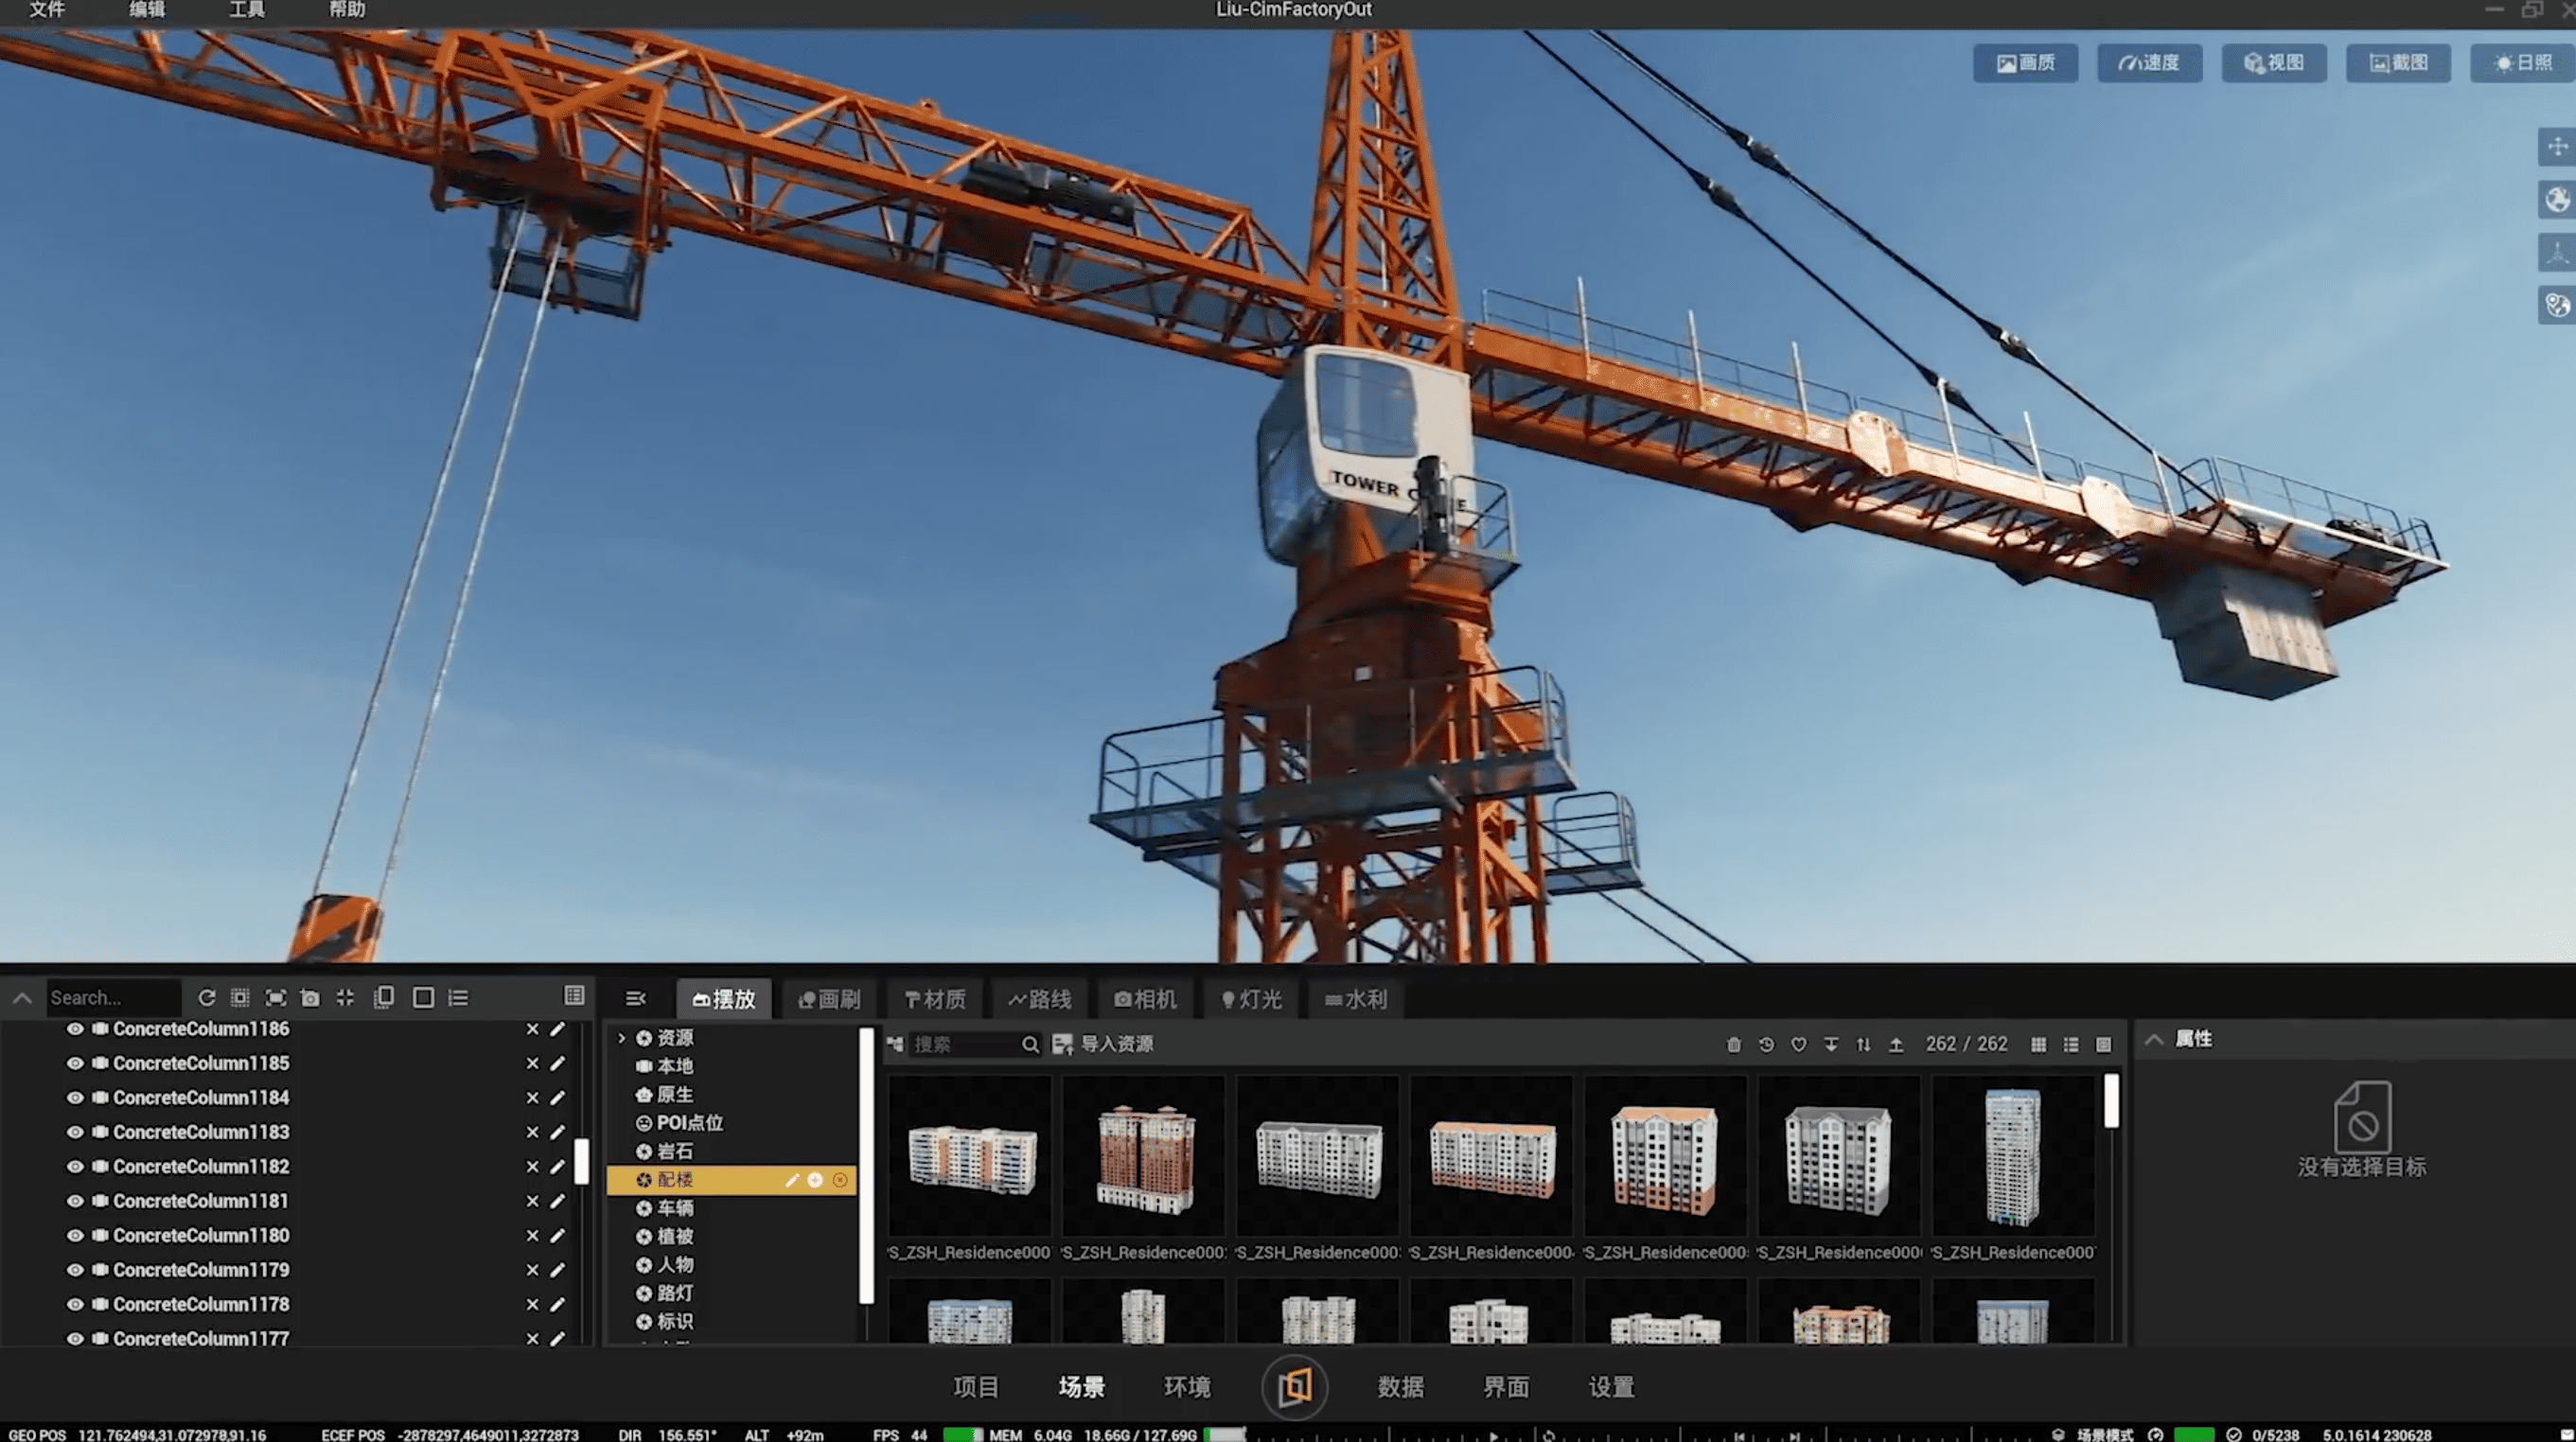Switch to the 材质 tab

coord(934,998)
